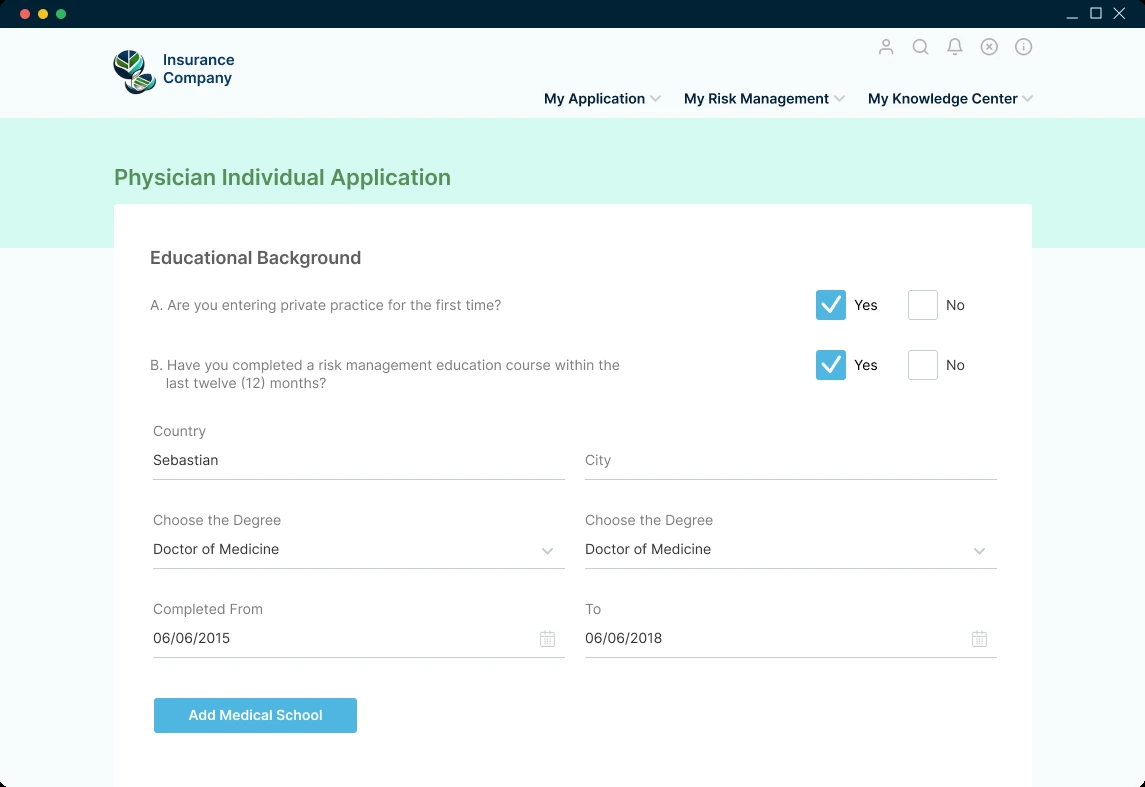The height and width of the screenshot is (787, 1145).
Task: Open Completed From calendar picker
Action: (x=547, y=639)
